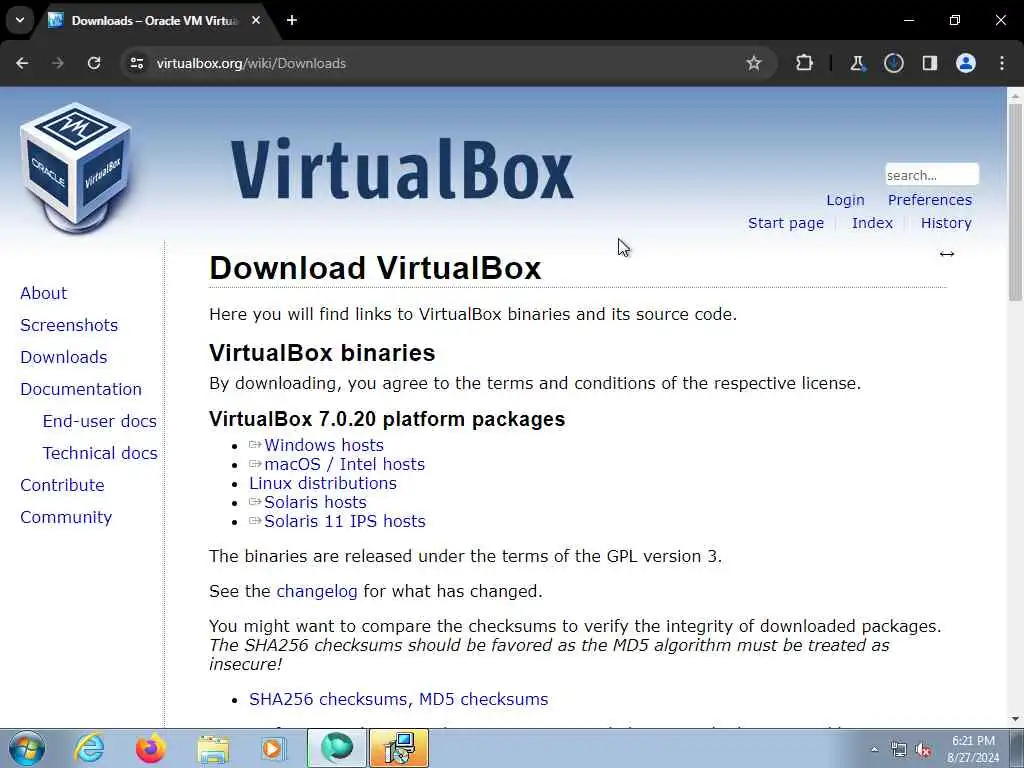Go to the Start page link
1024x768 pixels.
(x=786, y=223)
